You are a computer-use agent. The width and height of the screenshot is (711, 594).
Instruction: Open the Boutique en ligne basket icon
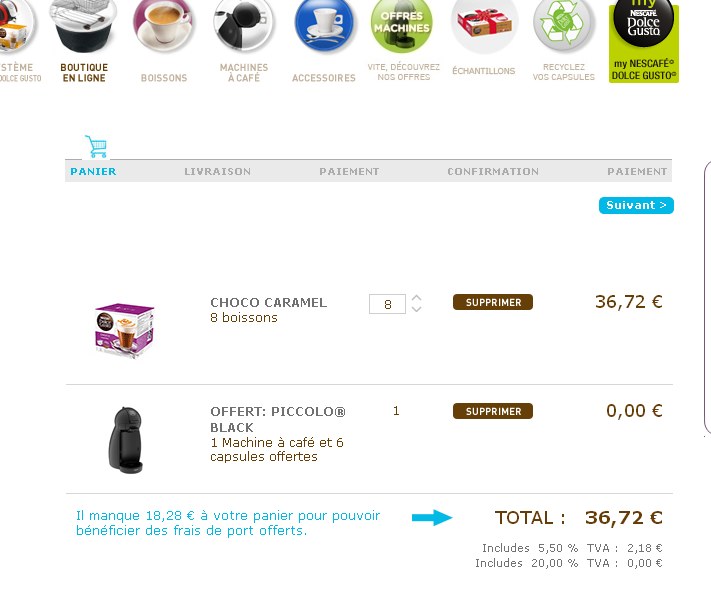coord(84,26)
